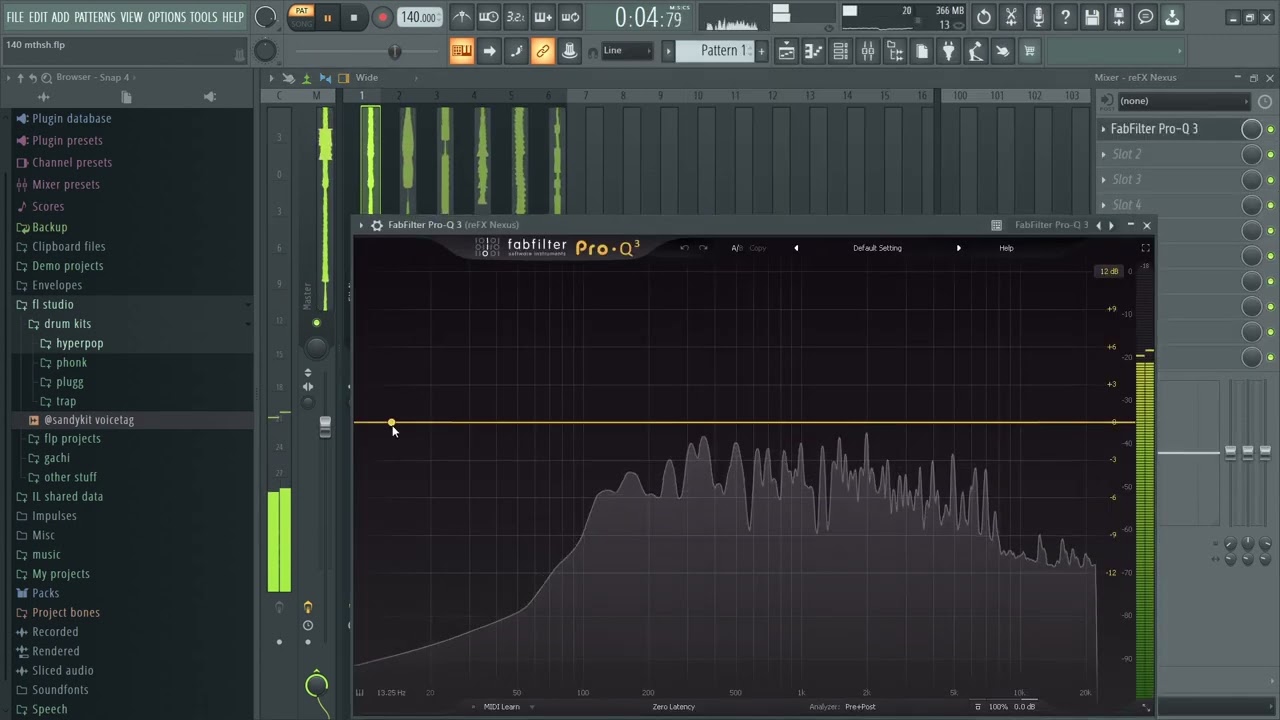Viewport: 1280px width, 720px height.
Task: Select the @sandykit voicetag file
Action: (x=88, y=420)
